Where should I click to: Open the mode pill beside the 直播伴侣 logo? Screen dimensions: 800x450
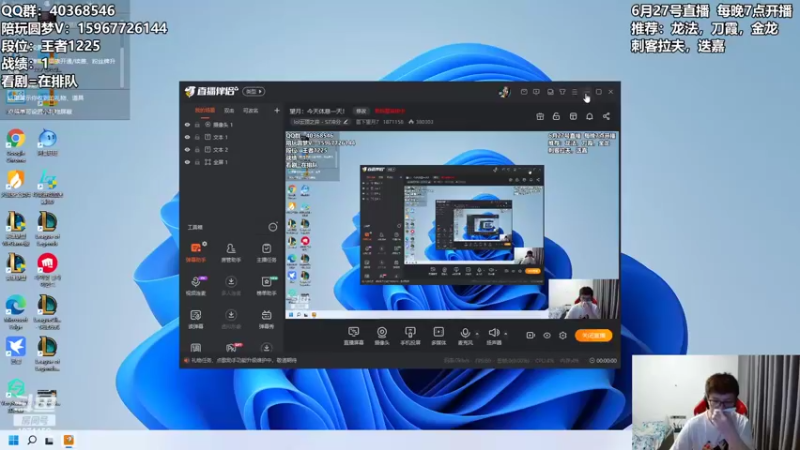click(254, 92)
